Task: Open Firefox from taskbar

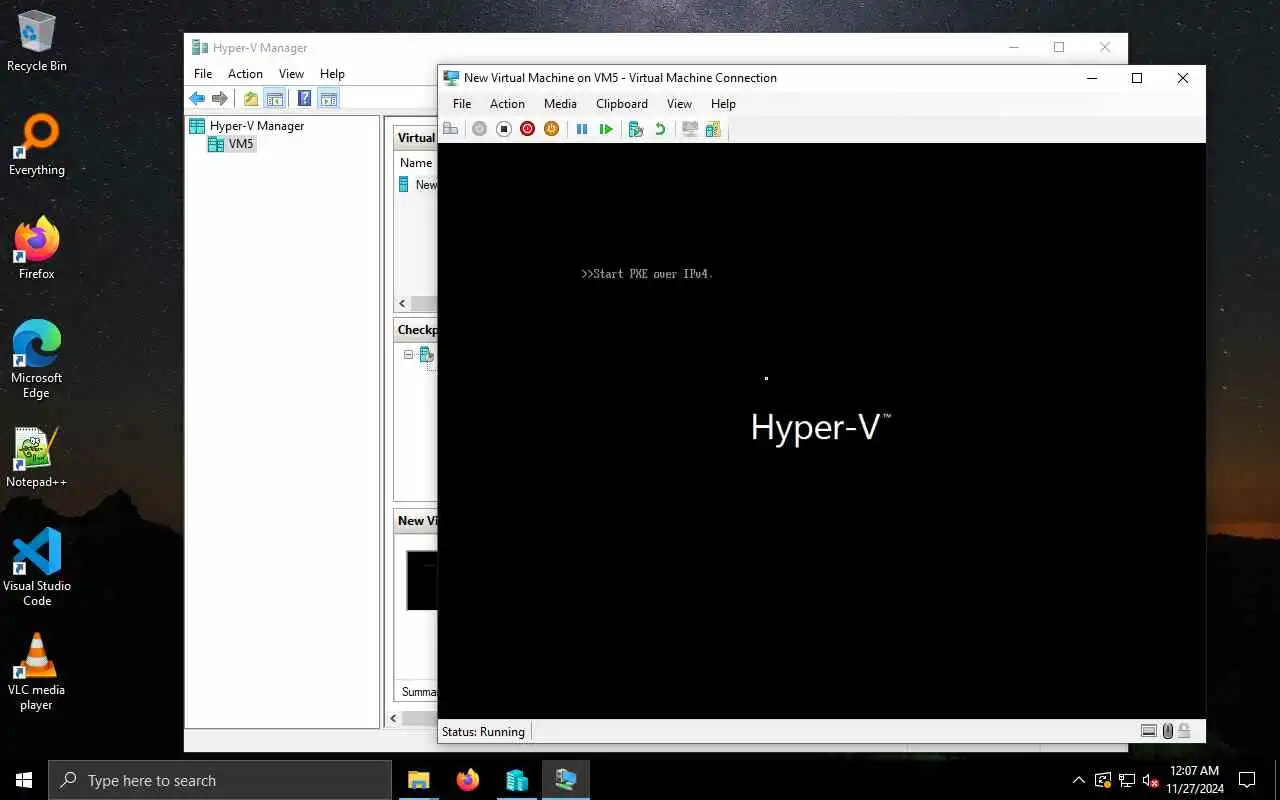Action: point(467,780)
